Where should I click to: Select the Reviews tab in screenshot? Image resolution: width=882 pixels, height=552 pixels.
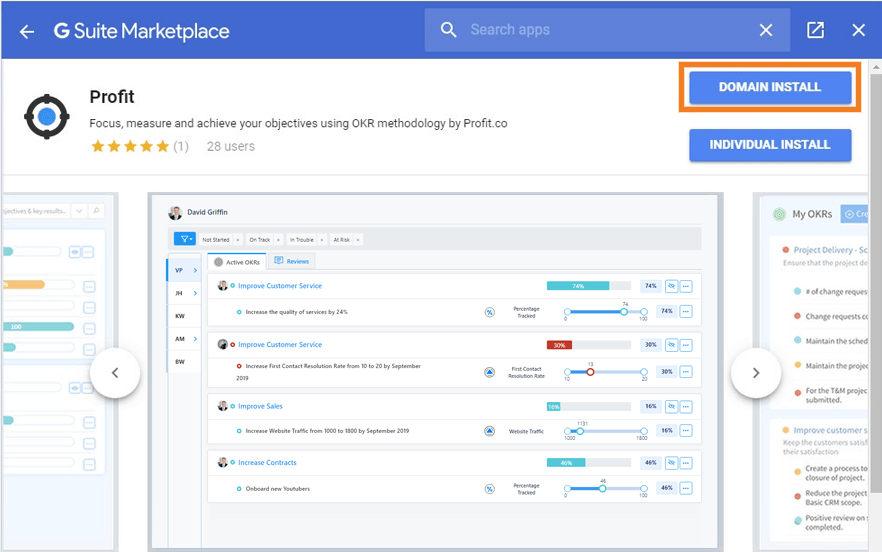pyautogui.click(x=292, y=261)
